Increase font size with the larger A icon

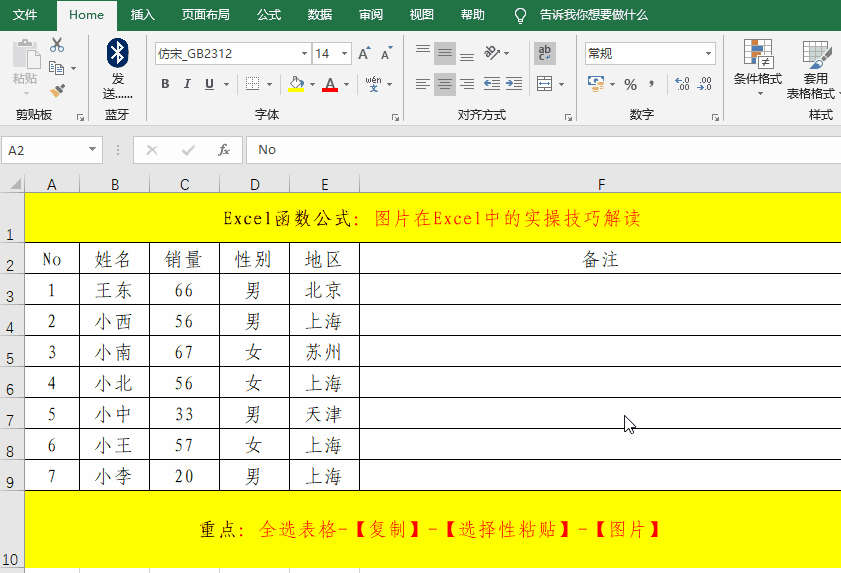point(364,54)
